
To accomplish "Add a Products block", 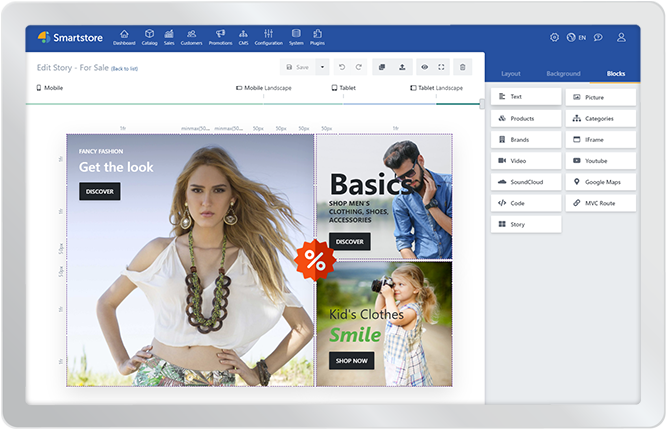I will (x=526, y=119).
